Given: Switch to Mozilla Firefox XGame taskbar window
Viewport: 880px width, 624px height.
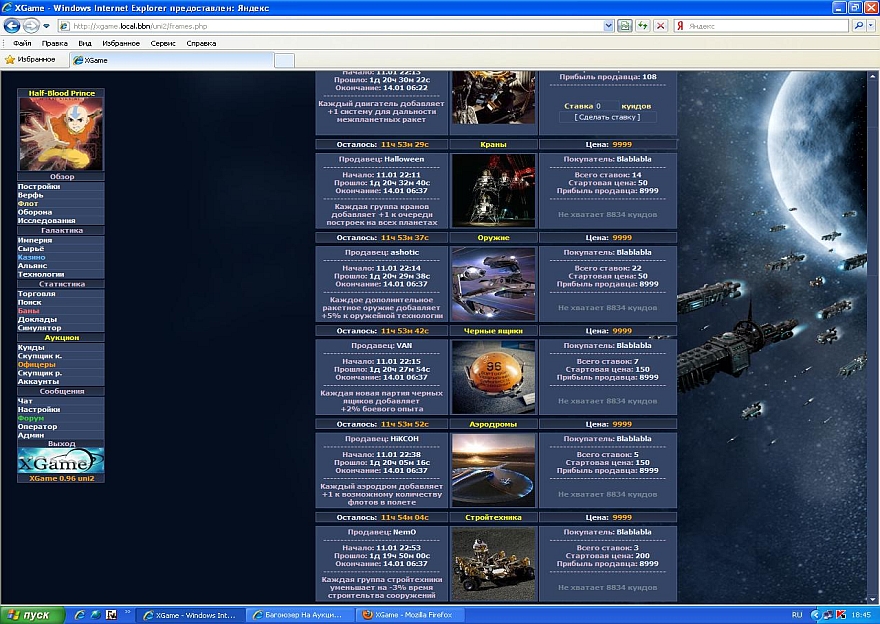Looking at the screenshot, I should click(407, 615).
